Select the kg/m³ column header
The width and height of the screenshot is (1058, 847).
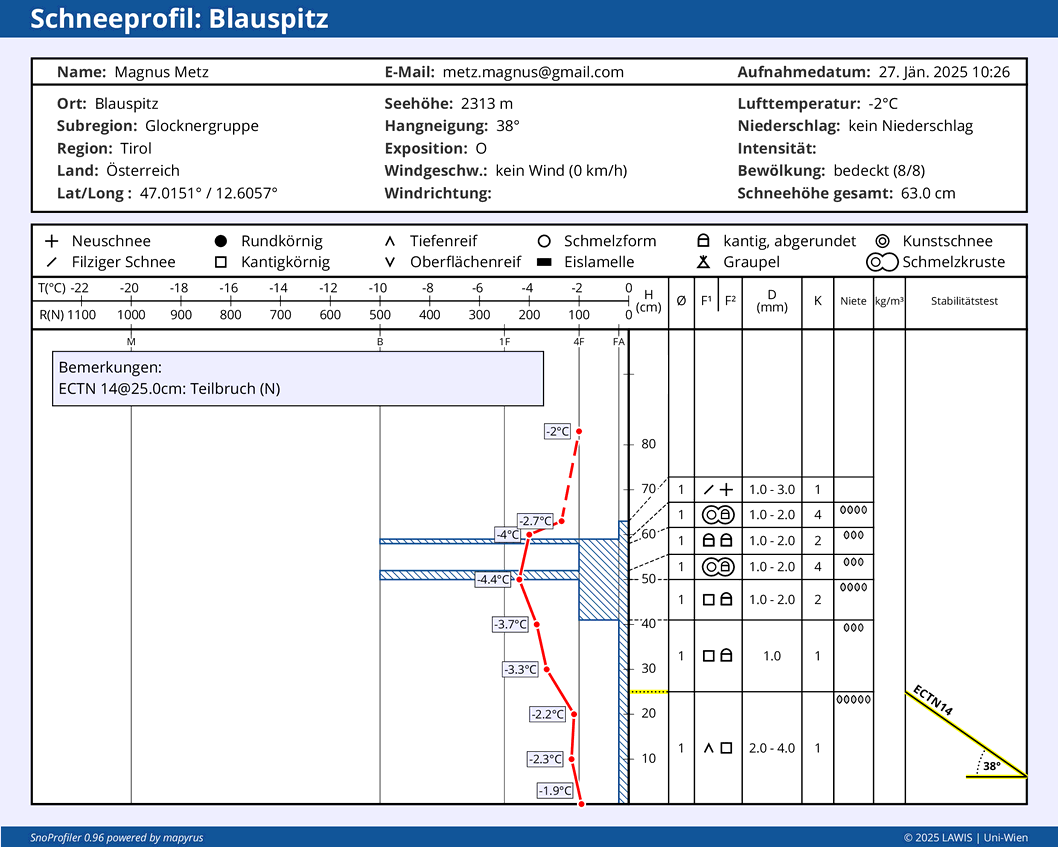coord(889,301)
